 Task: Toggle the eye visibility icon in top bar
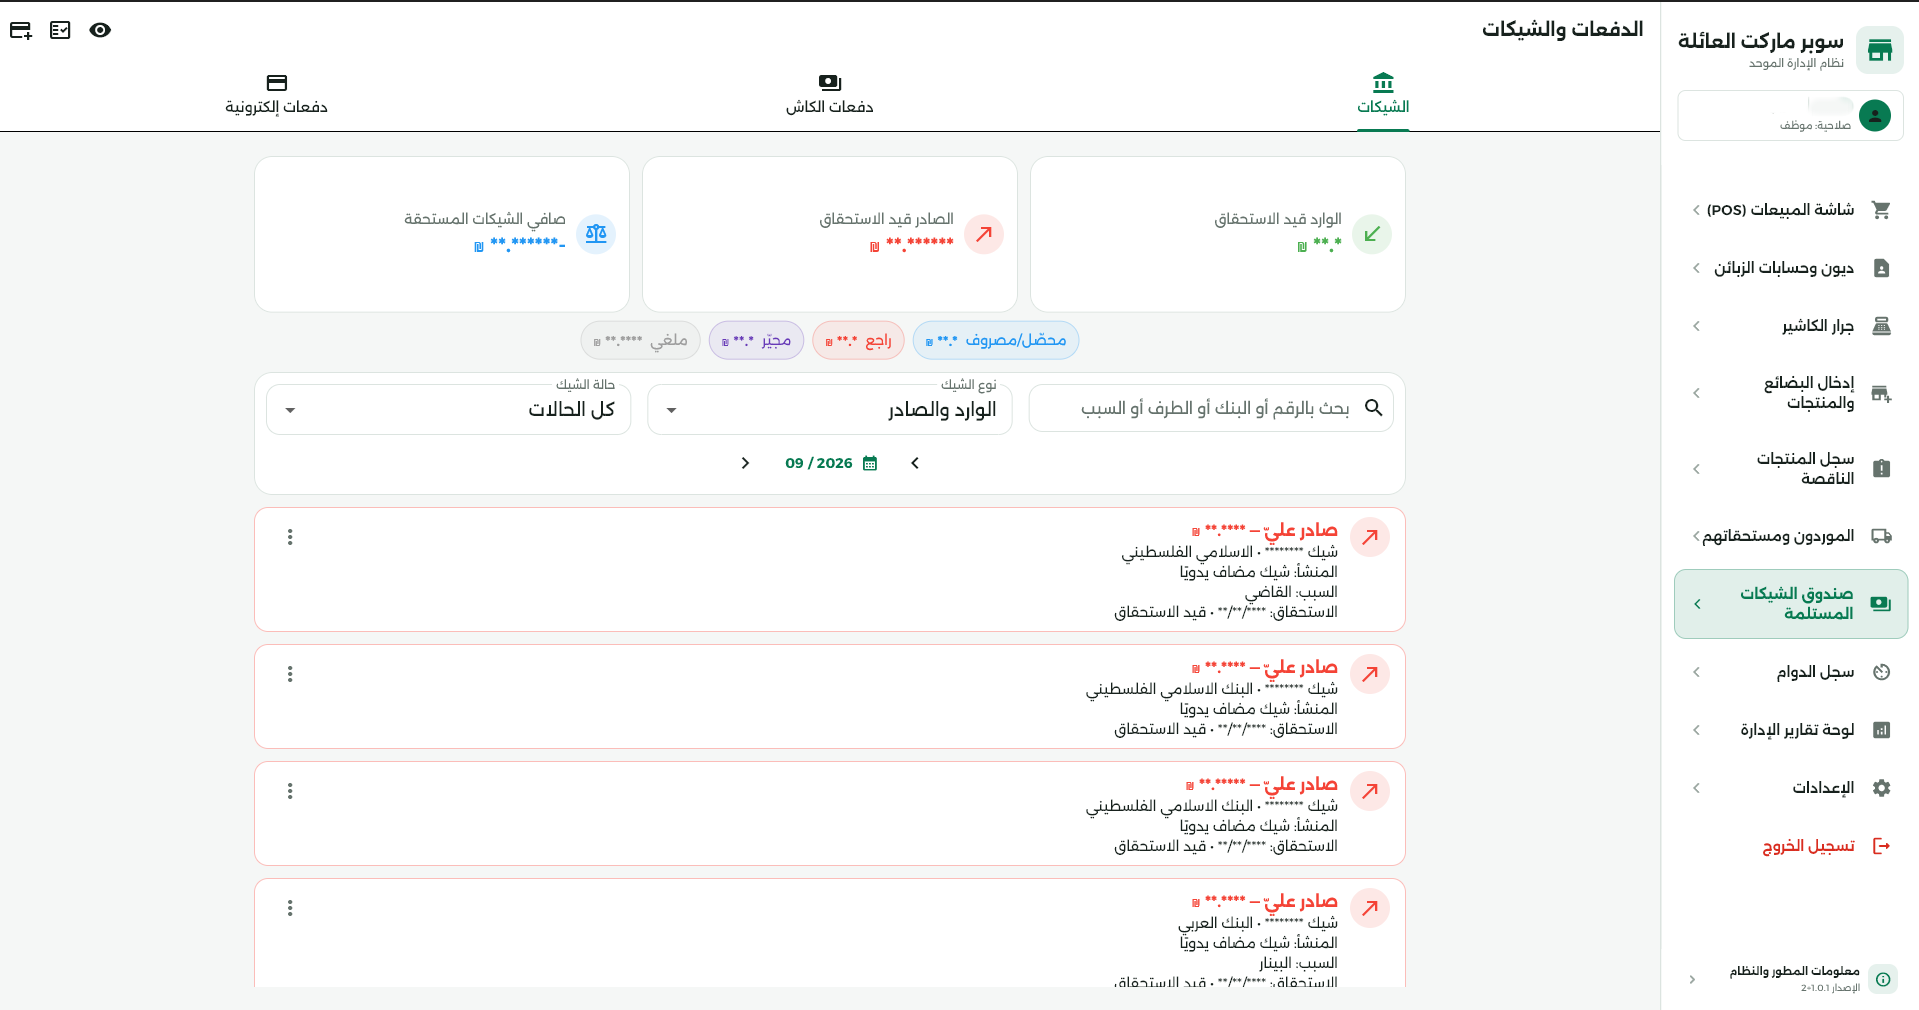click(x=100, y=30)
